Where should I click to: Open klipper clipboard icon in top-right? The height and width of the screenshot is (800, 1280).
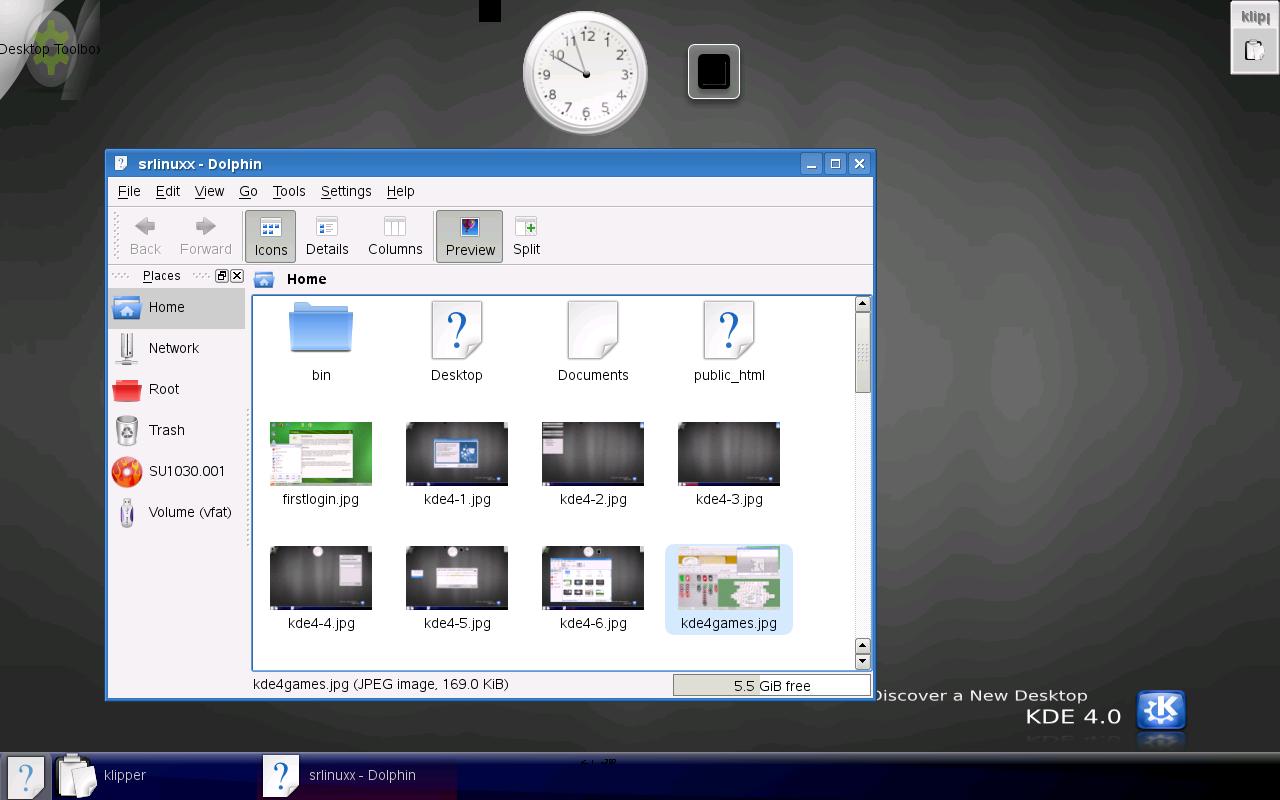pyautogui.click(x=1254, y=50)
